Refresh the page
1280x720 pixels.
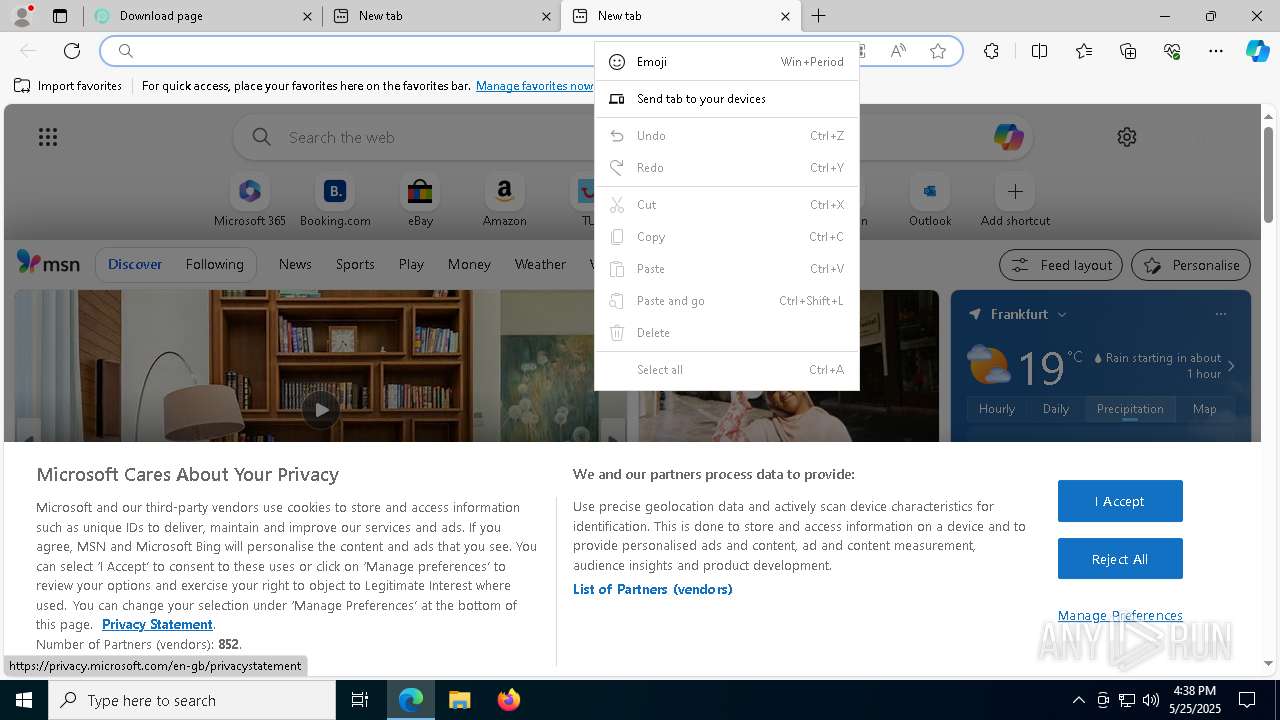72,51
